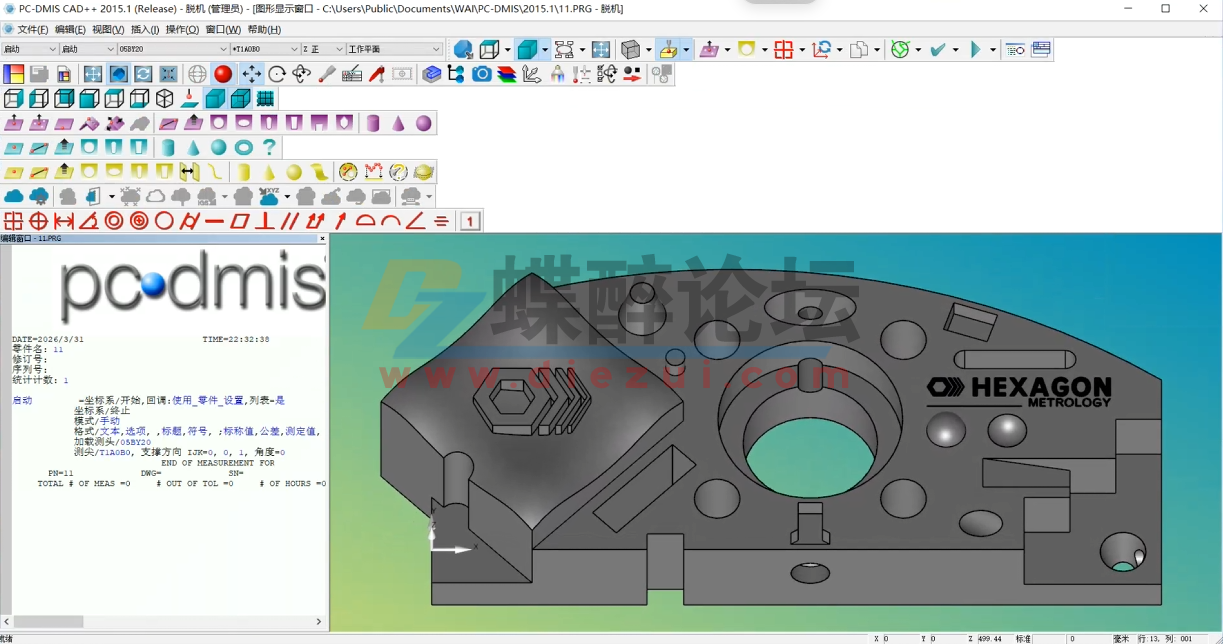
Task: Click the globe wireframe icon in the toolbar
Action: click(x=198, y=73)
